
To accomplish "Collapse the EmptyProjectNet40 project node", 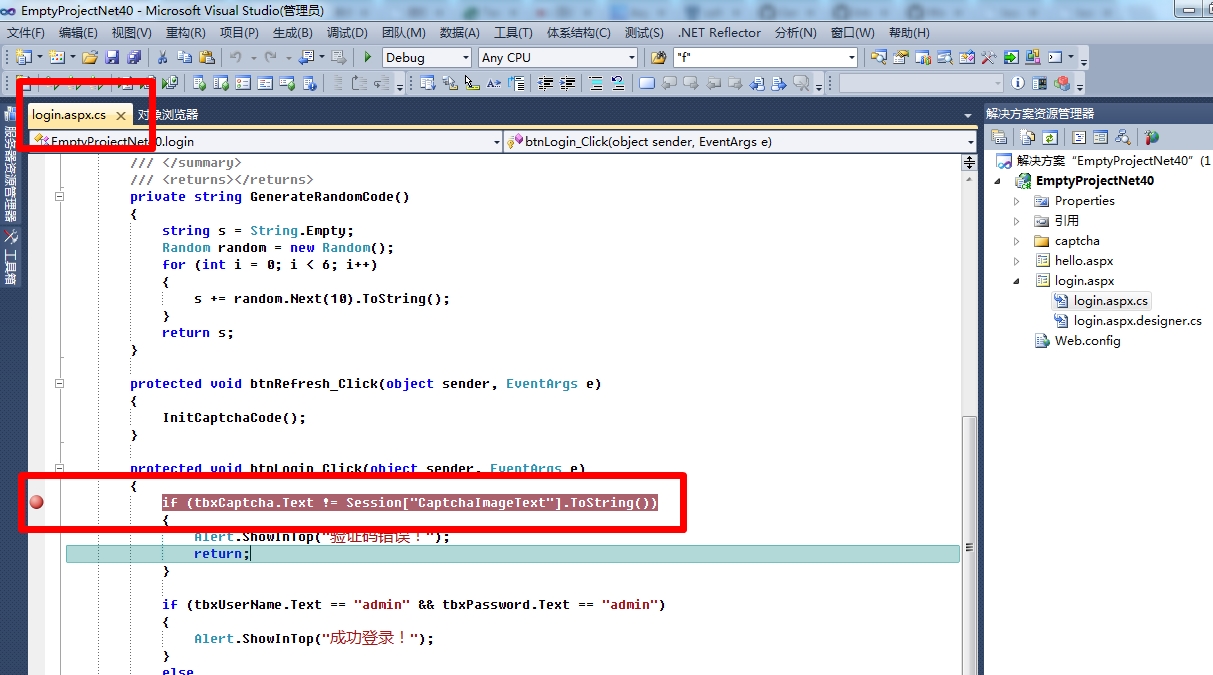I will click(997, 181).
